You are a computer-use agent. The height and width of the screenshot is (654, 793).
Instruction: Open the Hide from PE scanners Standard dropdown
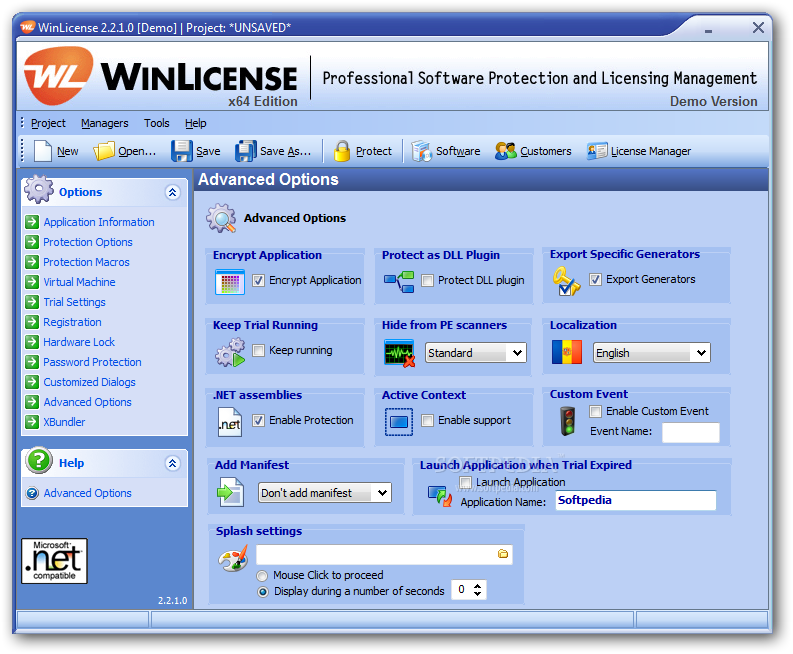click(475, 353)
